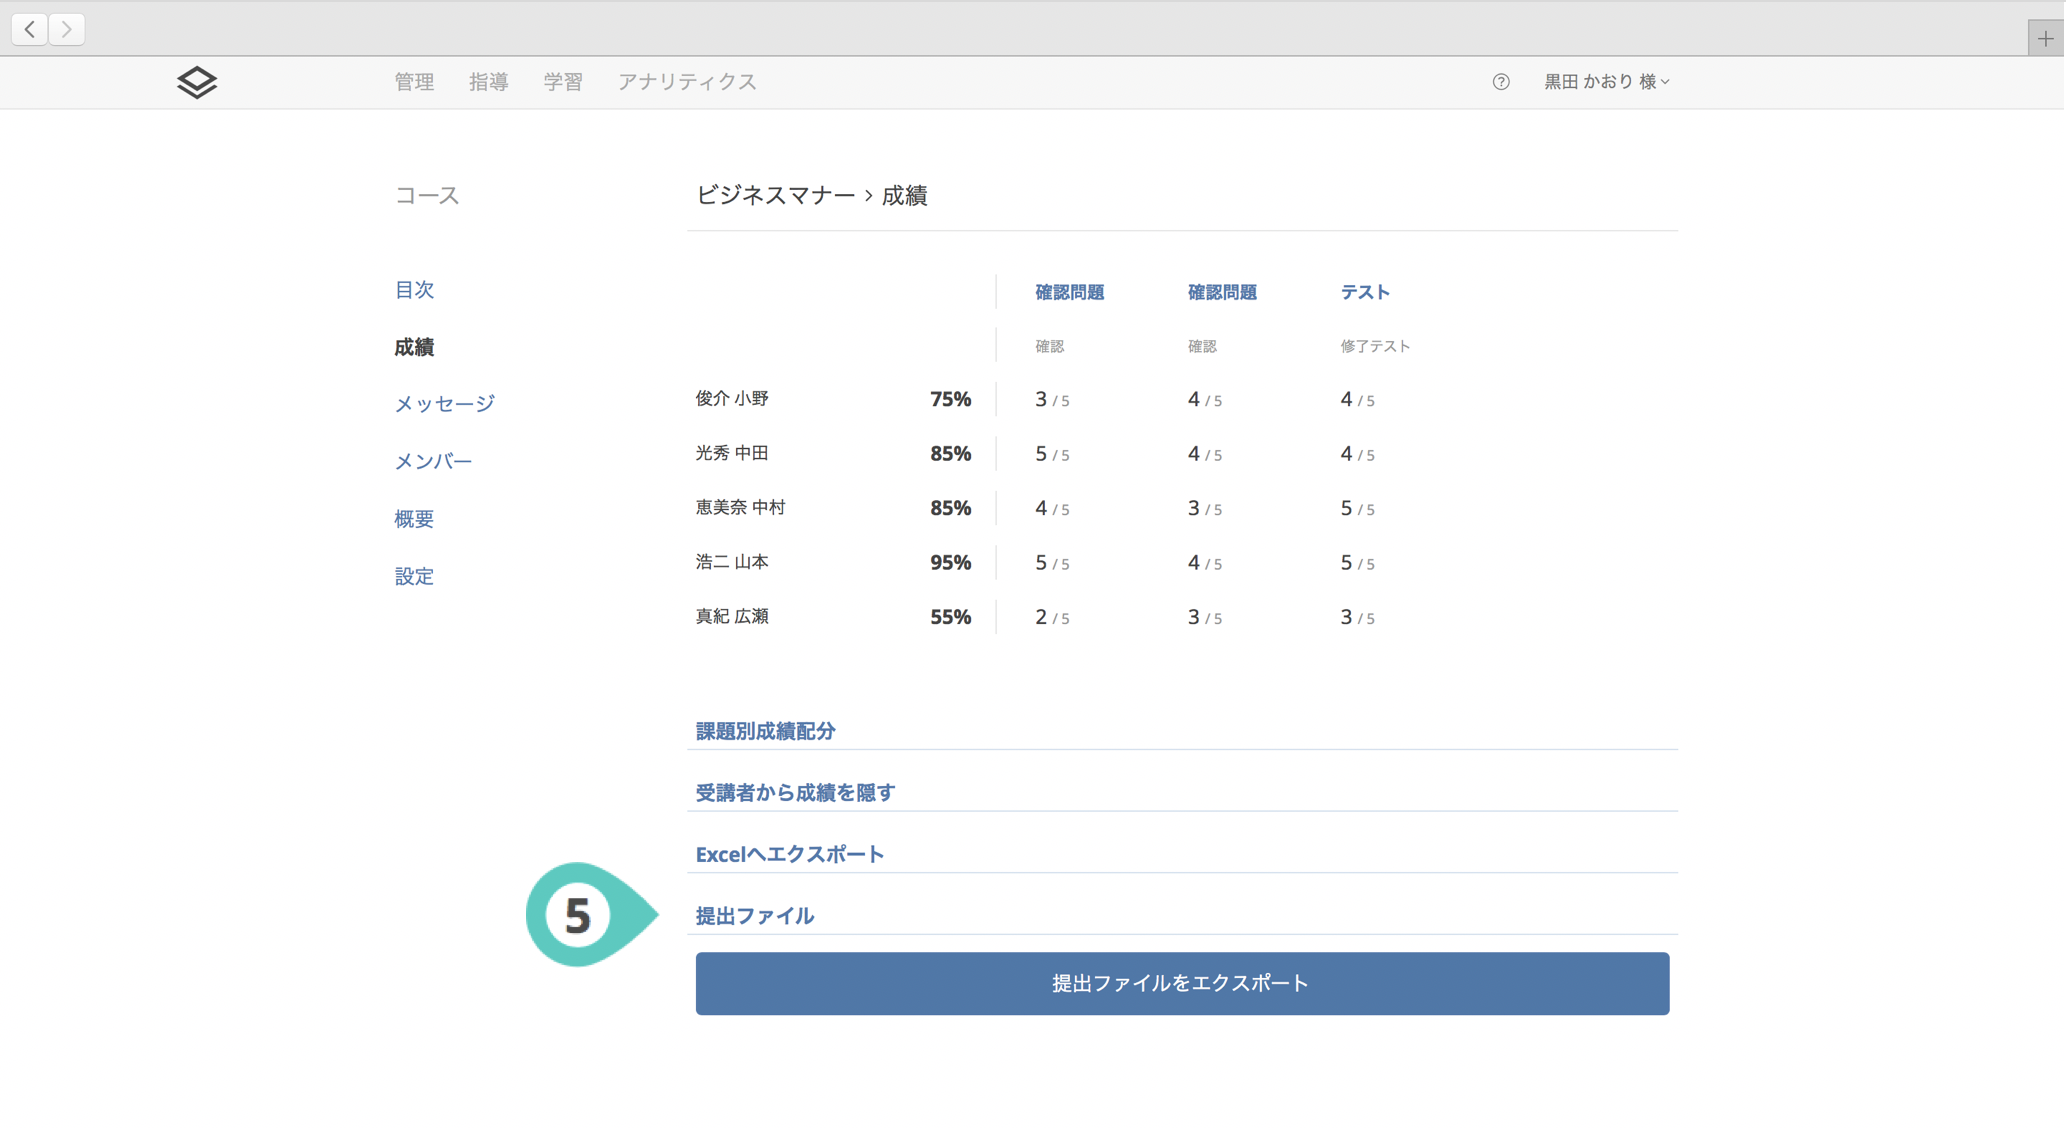Viewport: 2066px width, 1128px height.
Task: Open the 黒田 かおり user dropdown
Action: 1606,82
